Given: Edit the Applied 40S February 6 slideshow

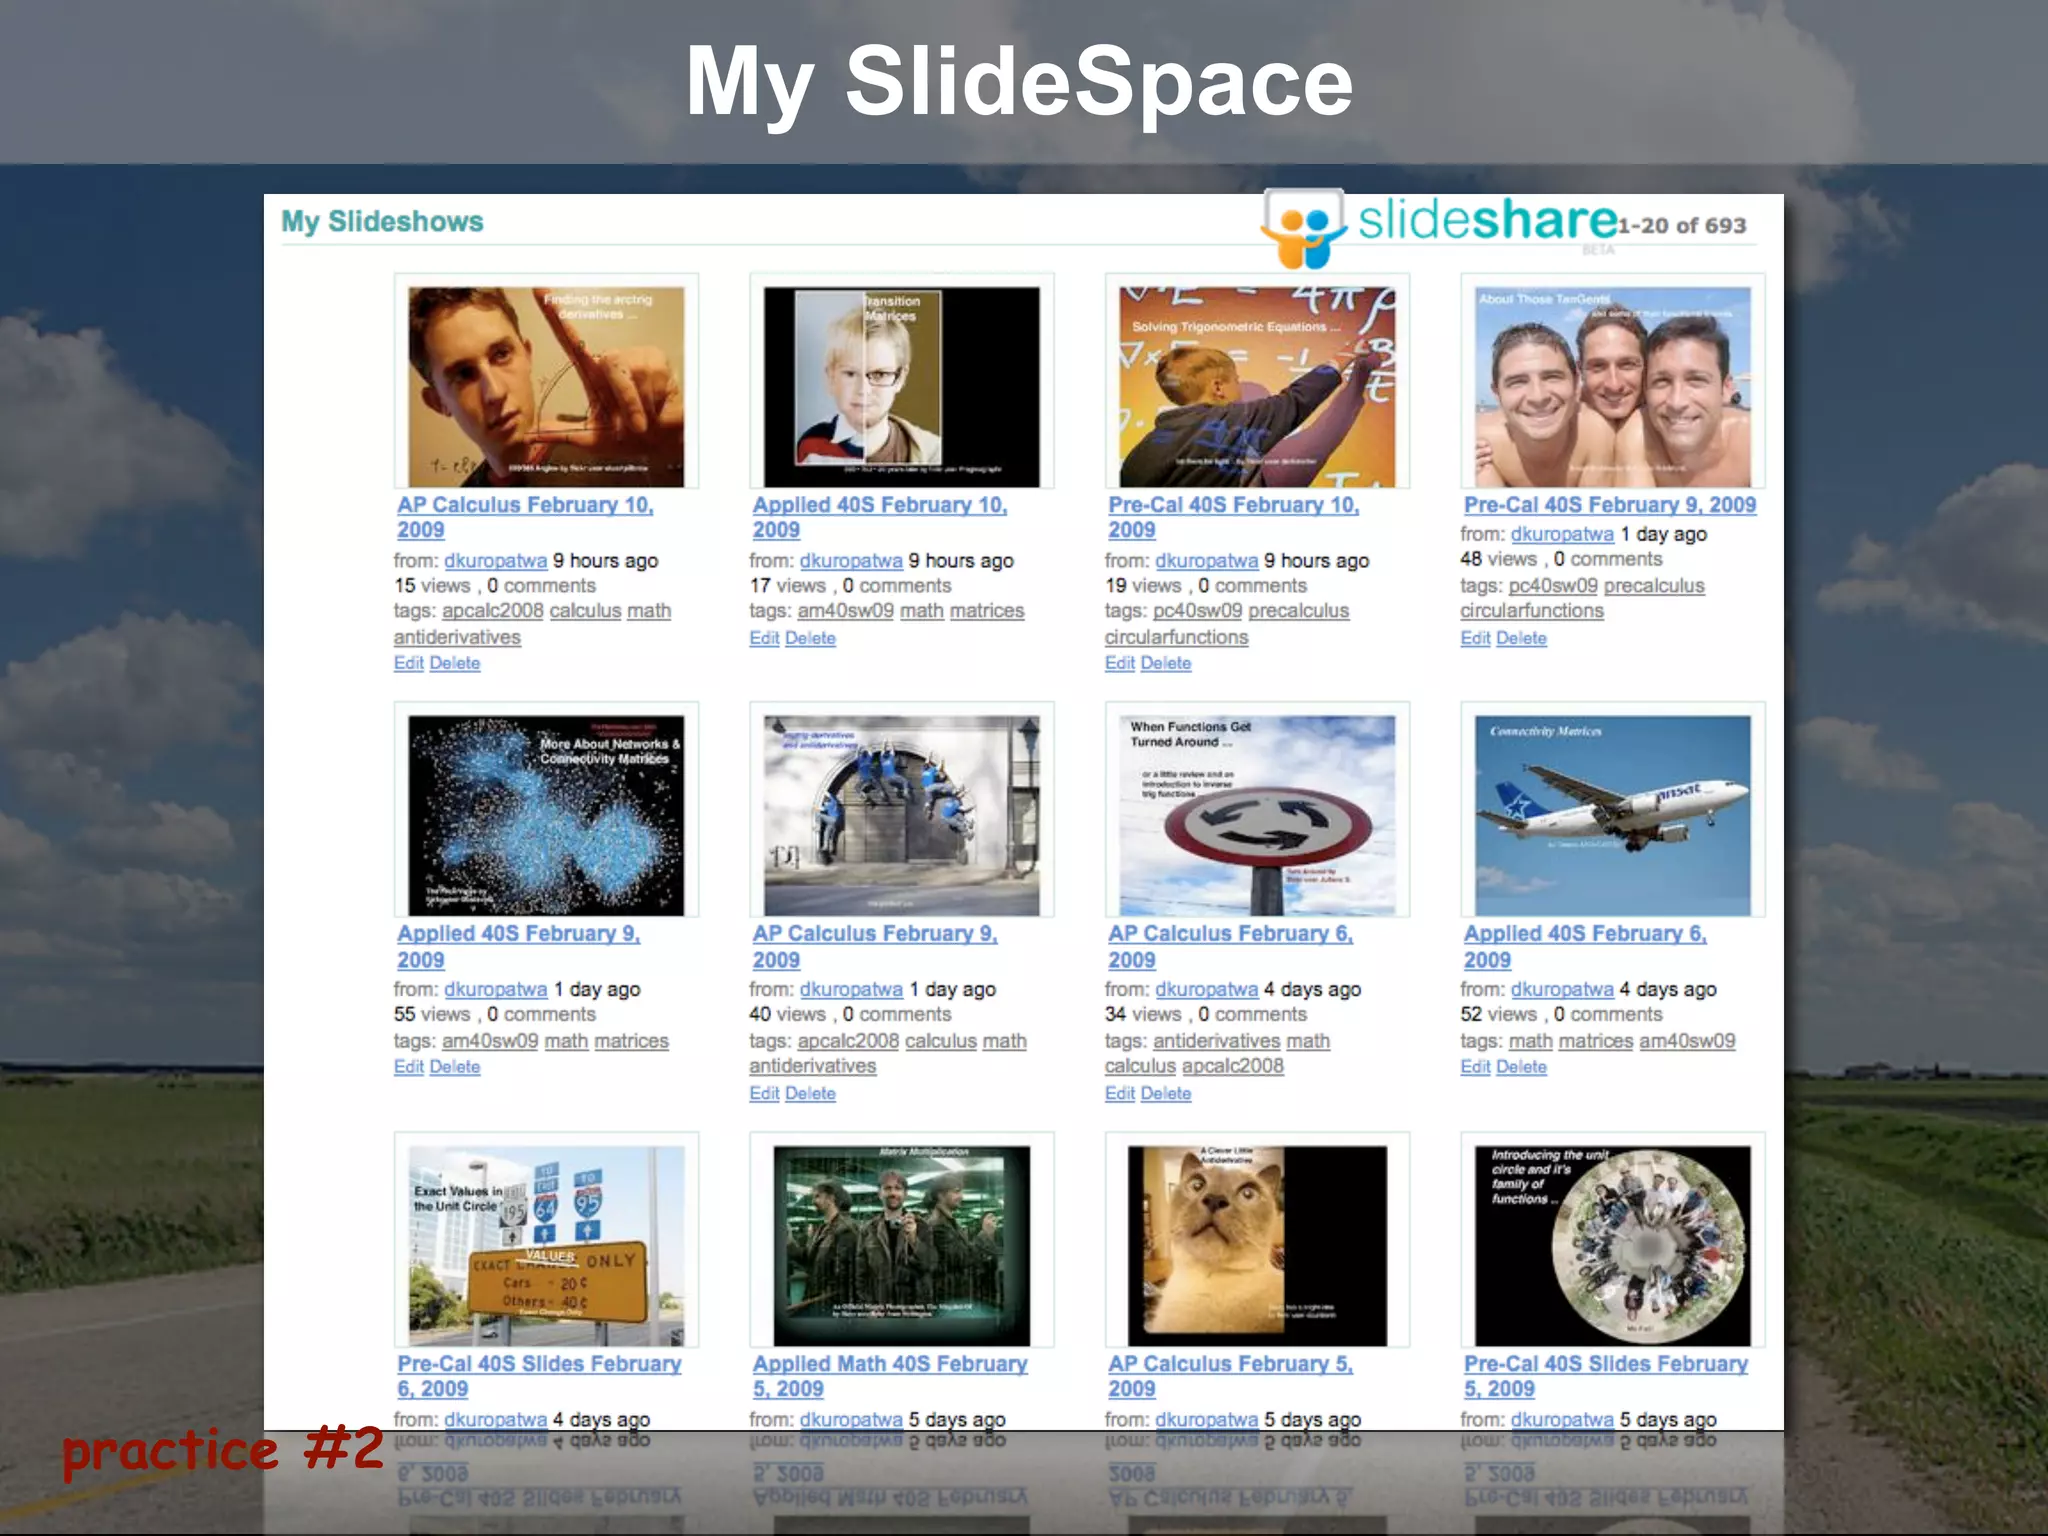Looking at the screenshot, I should [1475, 1067].
